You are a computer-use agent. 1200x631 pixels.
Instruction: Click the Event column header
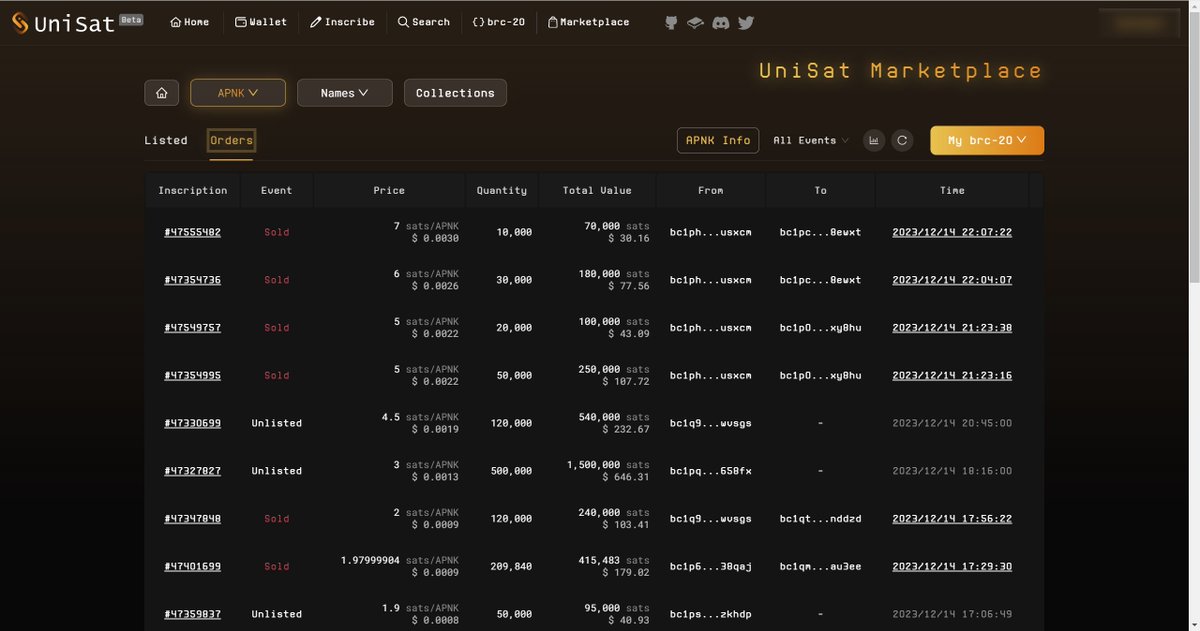pyautogui.click(x=277, y=190)
